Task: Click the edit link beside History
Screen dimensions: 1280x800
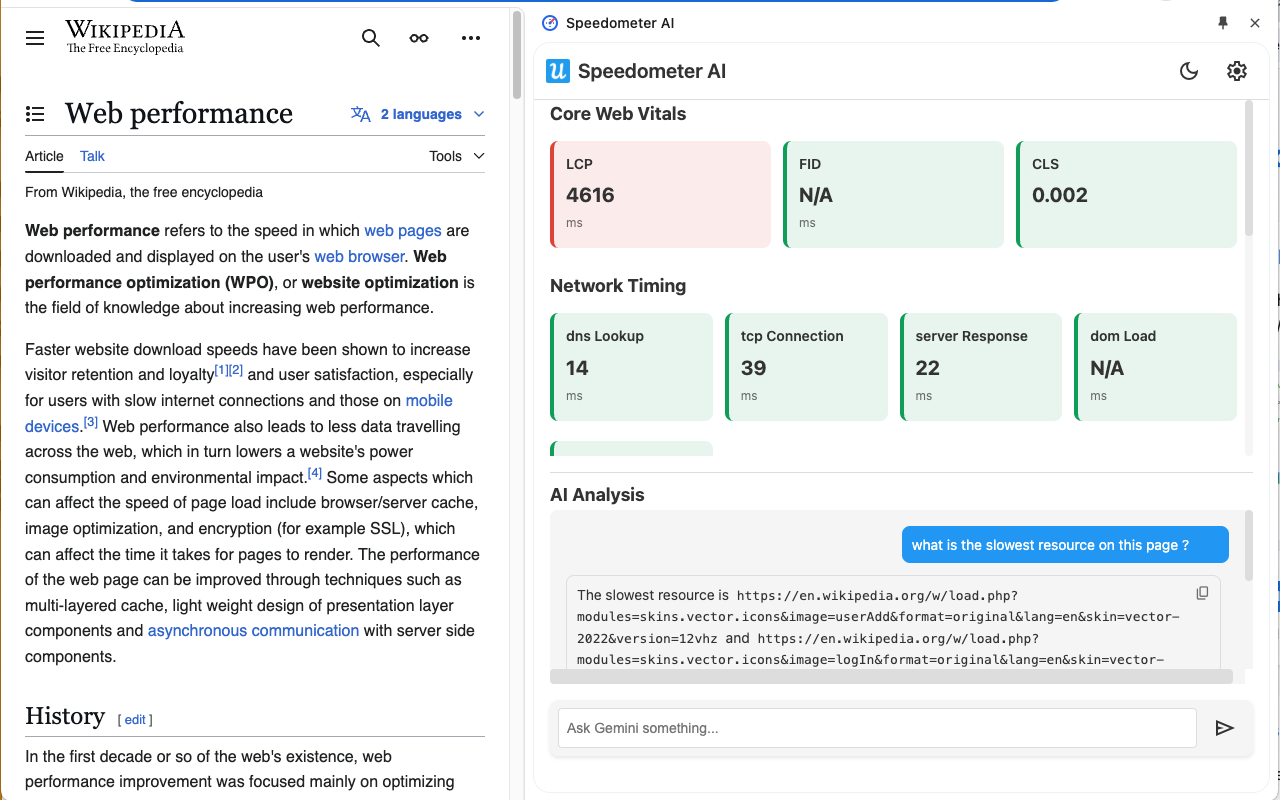Action: [x=135, y=719]
